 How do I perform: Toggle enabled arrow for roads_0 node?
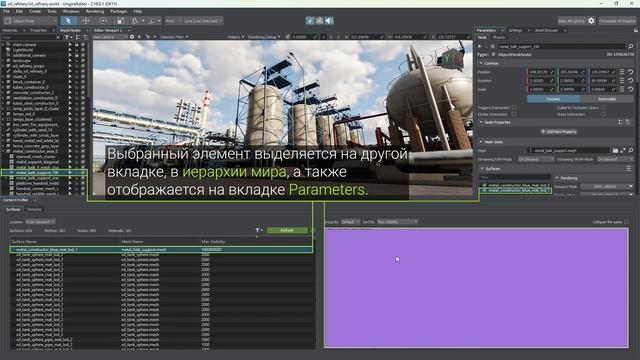pos(70,76)
